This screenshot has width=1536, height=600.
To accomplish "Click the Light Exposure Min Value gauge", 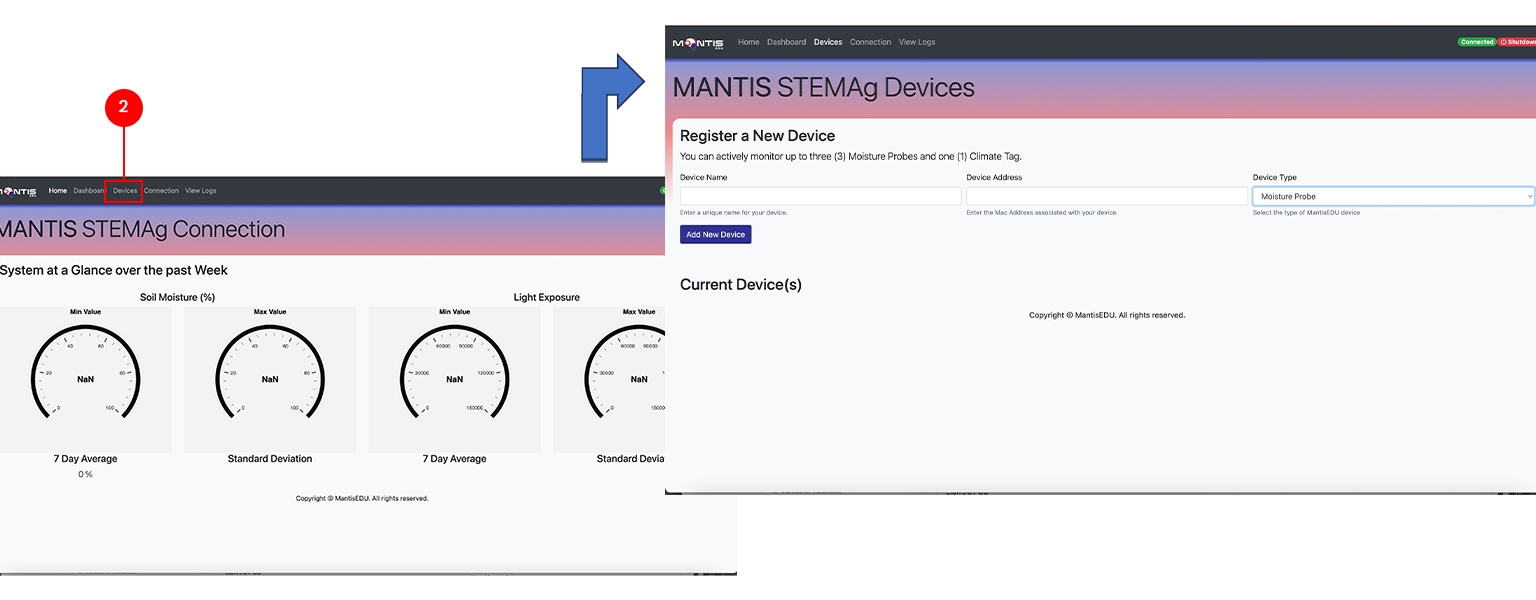I will [454, 378].
